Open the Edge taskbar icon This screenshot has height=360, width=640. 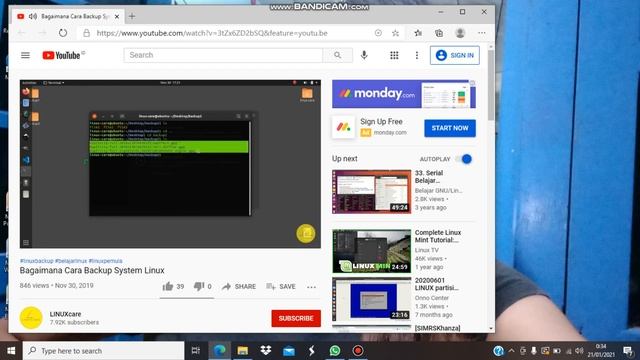click(x=220, y=351)
